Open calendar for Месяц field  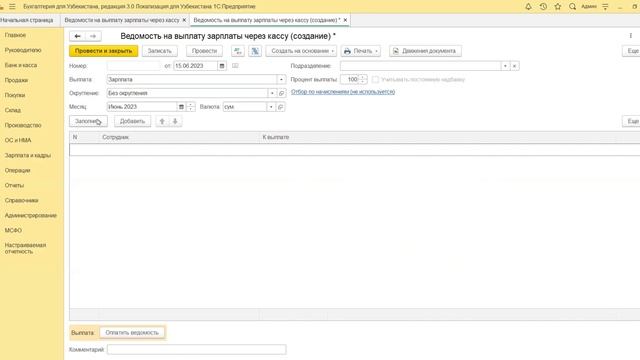(181, 107)
